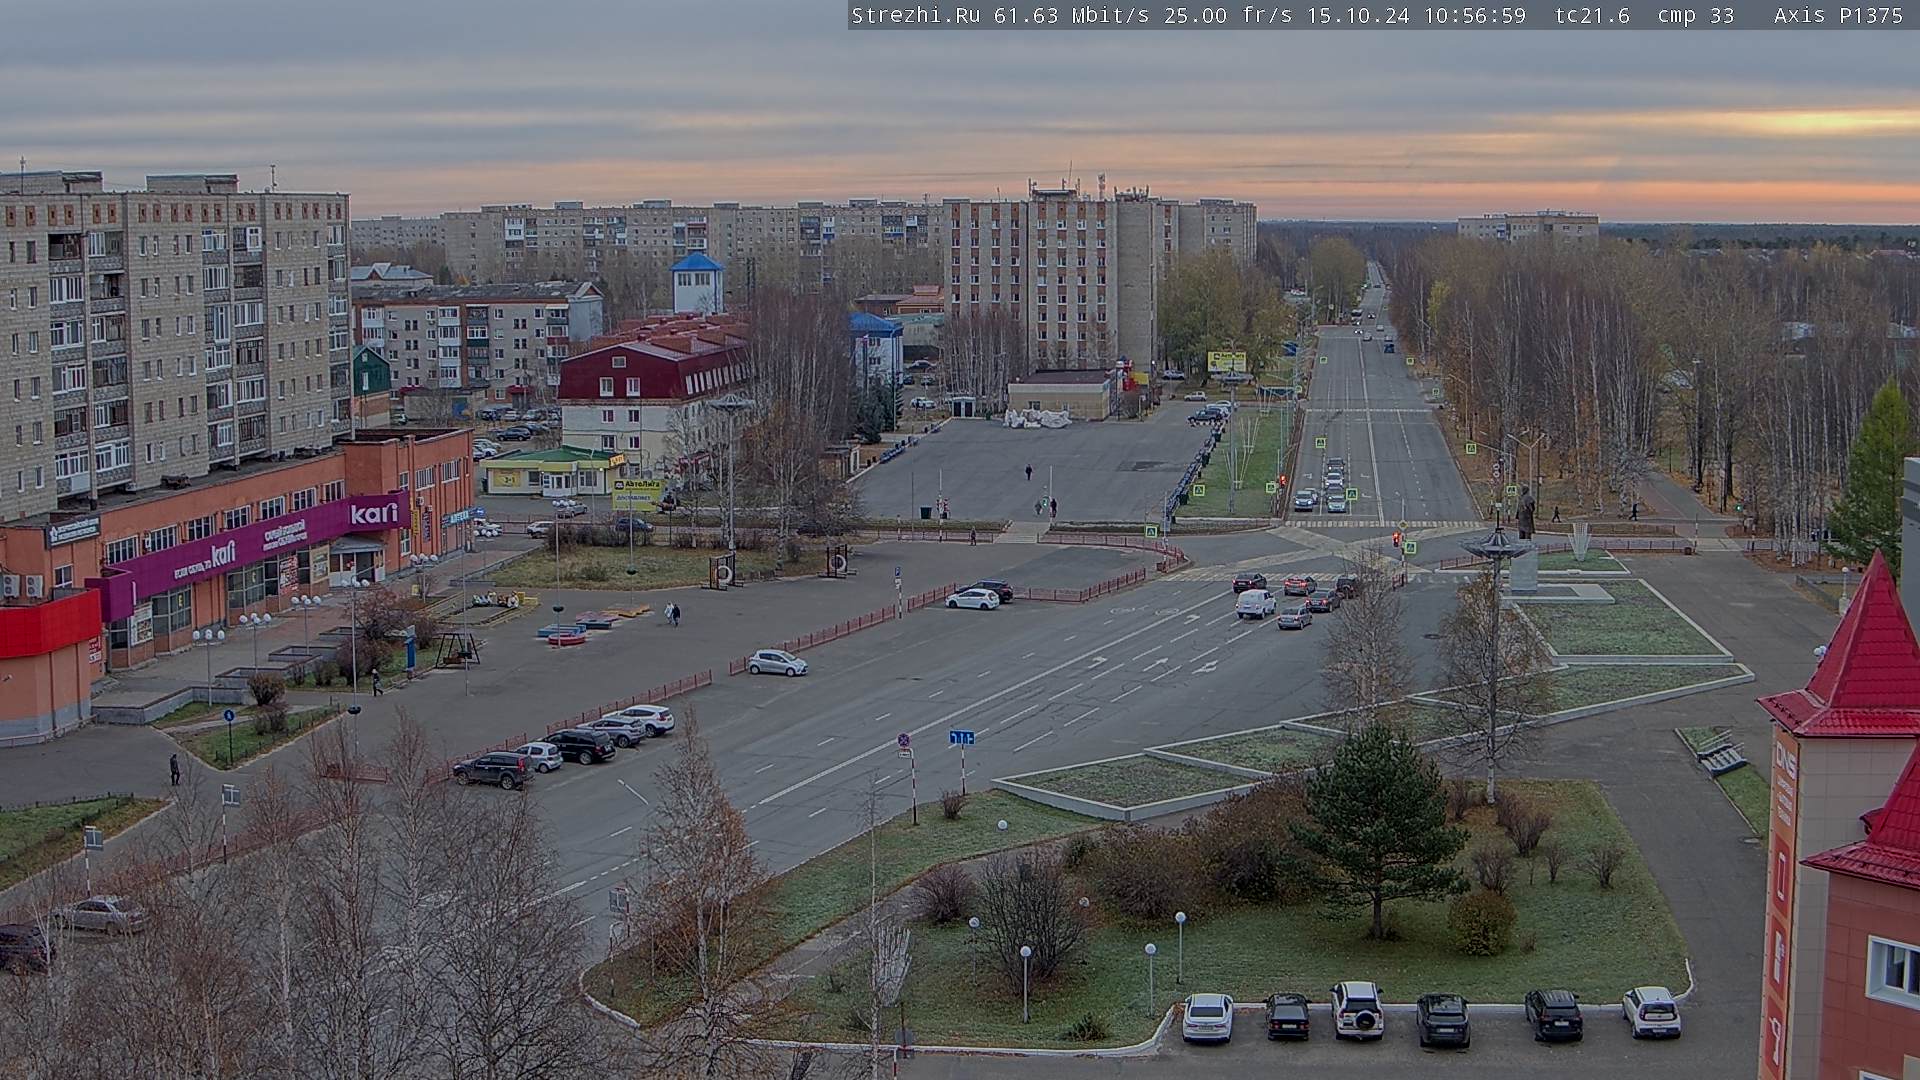Click the 25.00 fr/s frame rate value
The height and width of the screenshot is (1080, 1920).
1229,15
